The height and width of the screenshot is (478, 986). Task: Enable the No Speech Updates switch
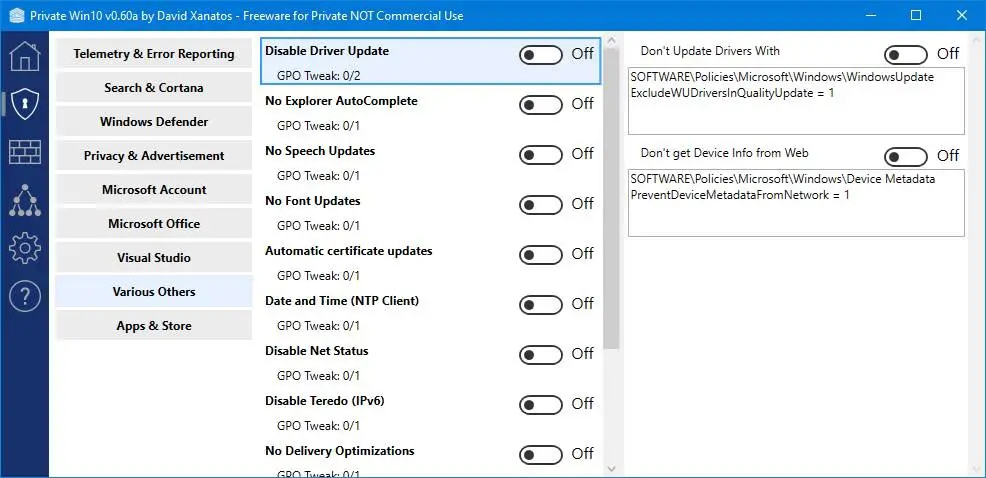pos(541,154)
